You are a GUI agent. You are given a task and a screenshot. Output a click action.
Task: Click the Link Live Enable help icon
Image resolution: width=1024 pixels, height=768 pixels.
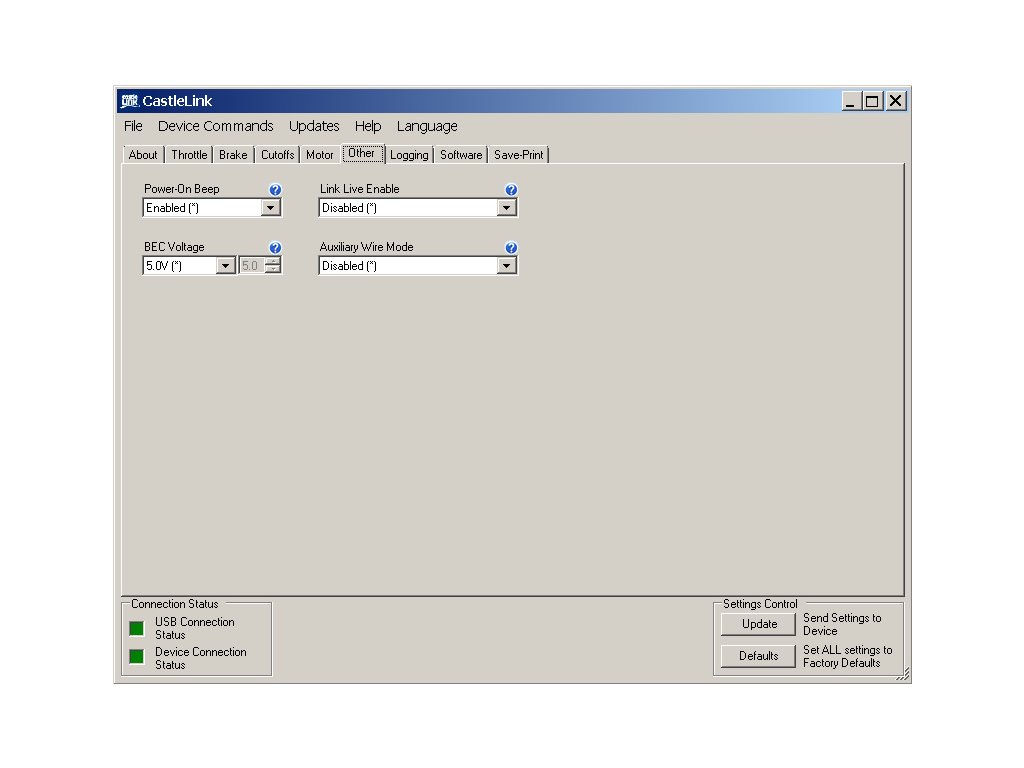click(511, 190)
